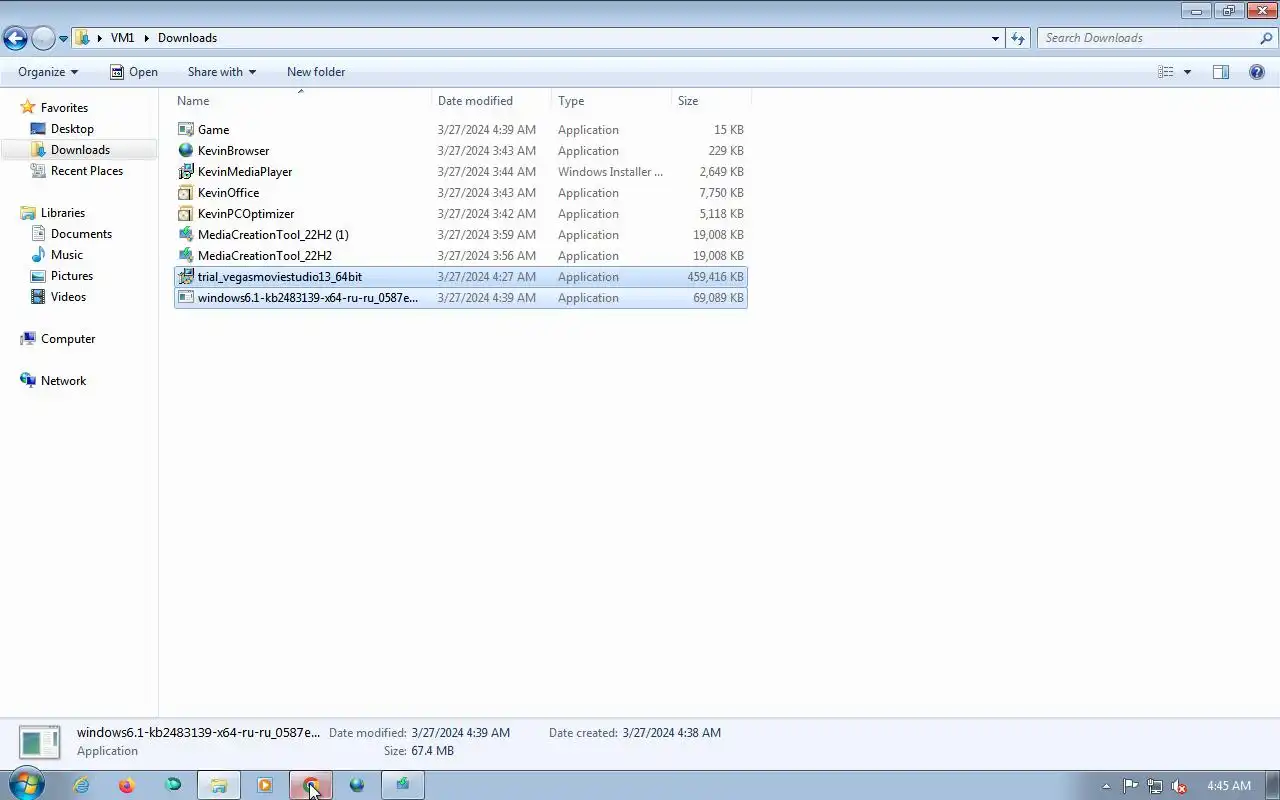Select Computer in the navigation pane
Image resolution: width=1280 pixels, height=800 pixels.
(x=68, y=339)
